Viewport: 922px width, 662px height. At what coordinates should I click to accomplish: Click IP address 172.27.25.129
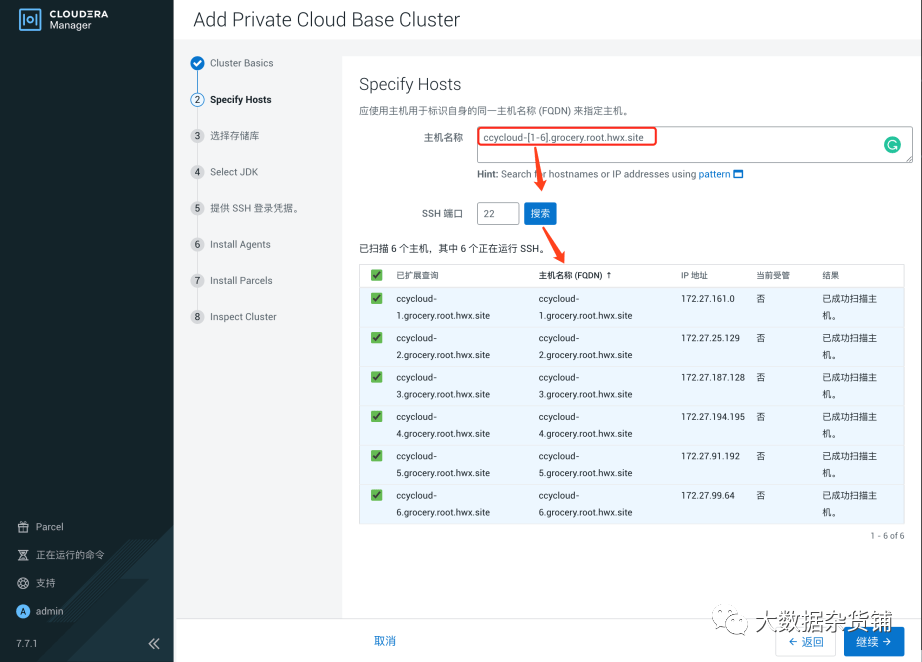(710, 338)
